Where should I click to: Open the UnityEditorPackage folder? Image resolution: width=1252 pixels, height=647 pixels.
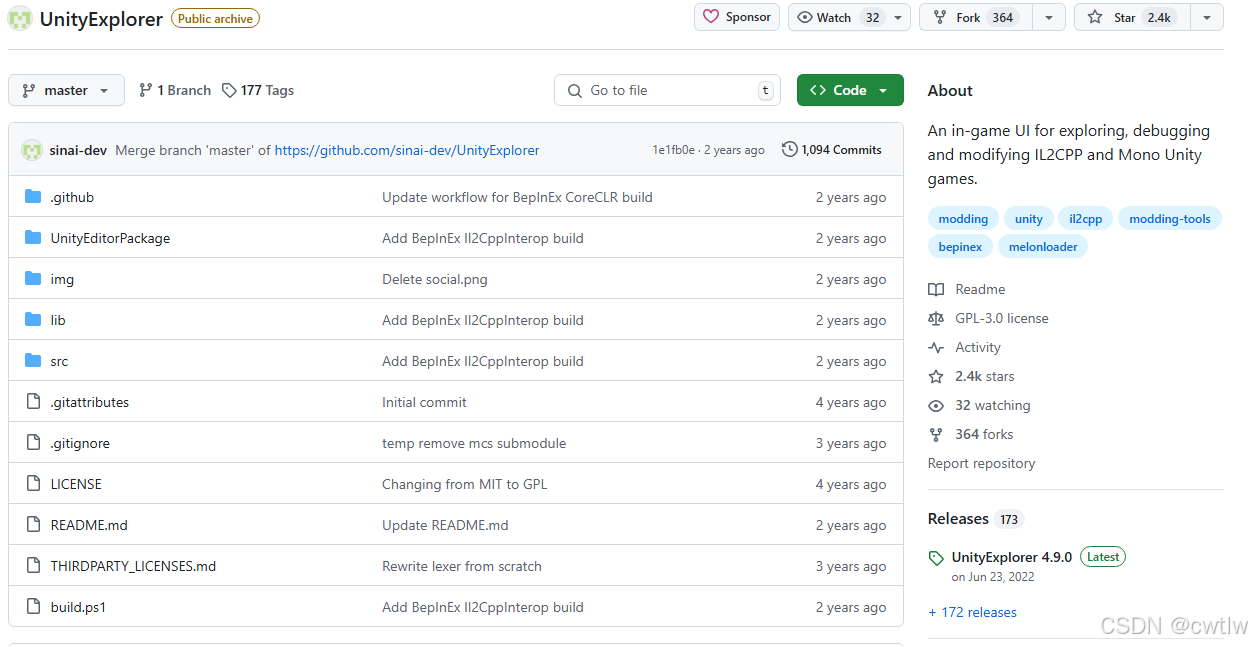click(110, 238)
